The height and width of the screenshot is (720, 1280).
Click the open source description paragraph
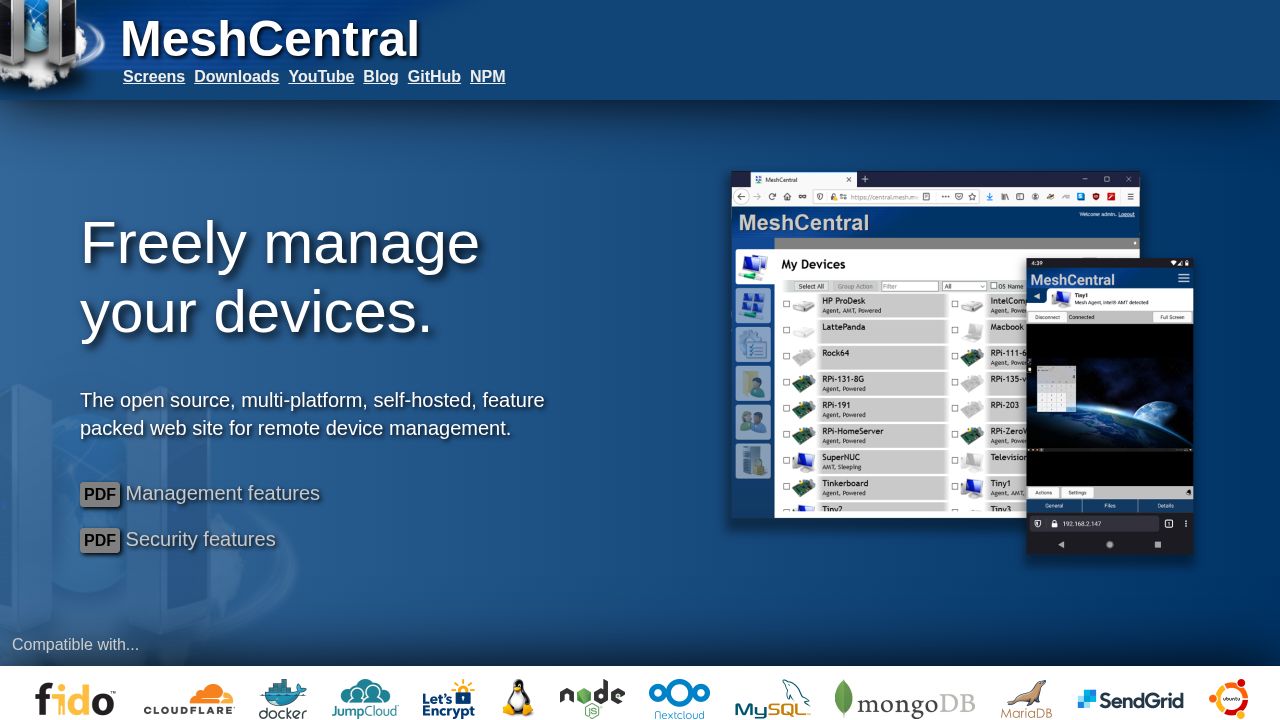(x=312, y=414)
